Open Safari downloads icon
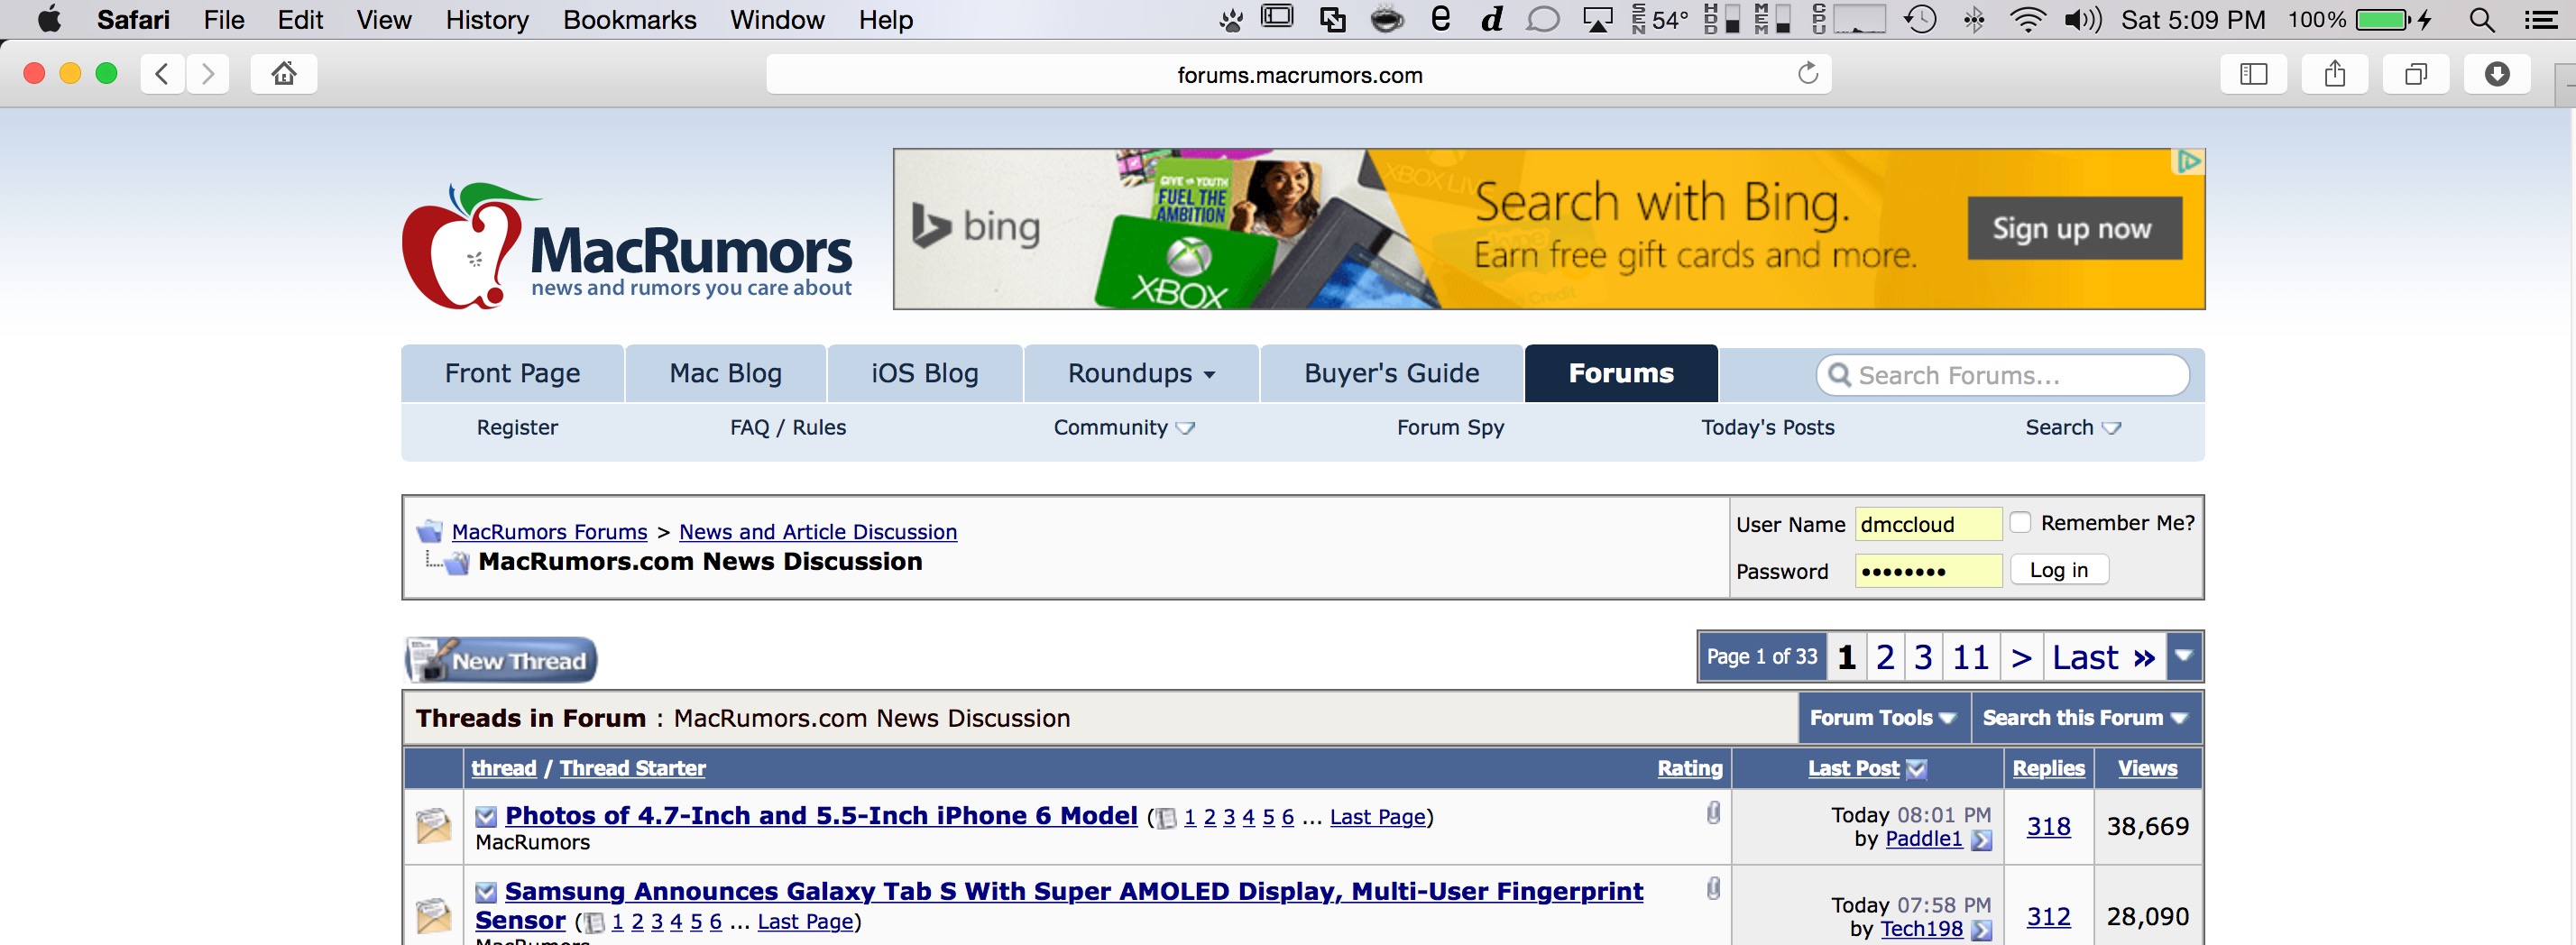 point(2496,74)
